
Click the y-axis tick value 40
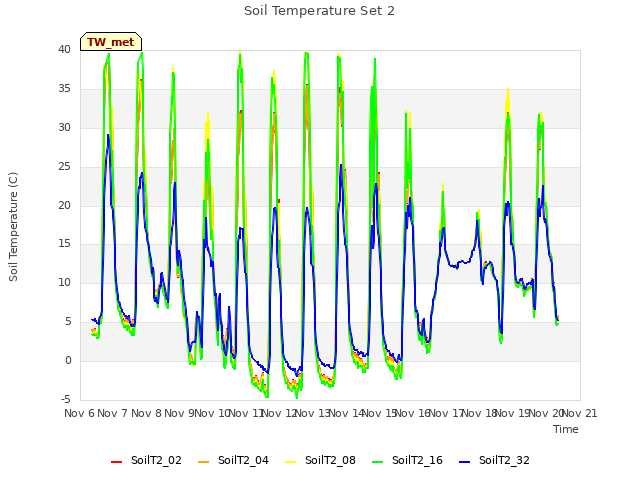click(64, 49)
